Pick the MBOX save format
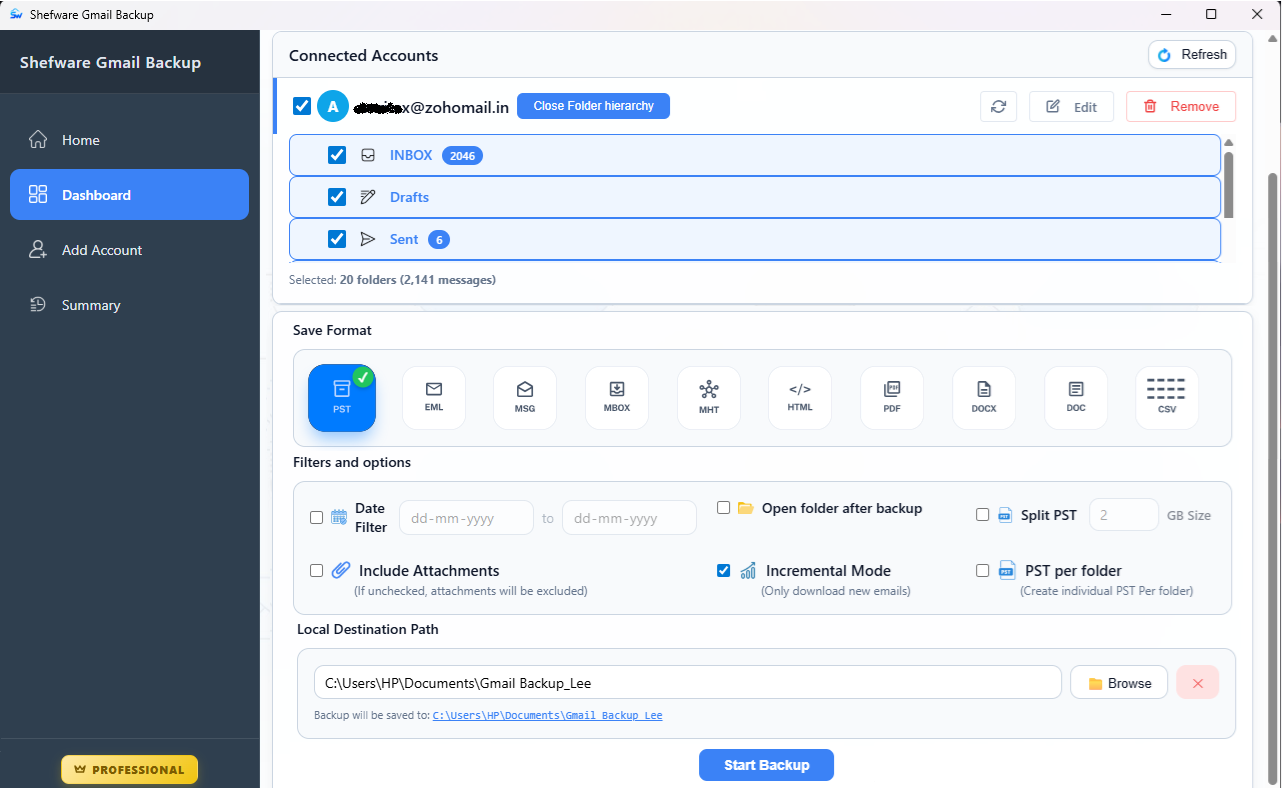The width and height of the screenshot is (1282, 790). [617, 398]
